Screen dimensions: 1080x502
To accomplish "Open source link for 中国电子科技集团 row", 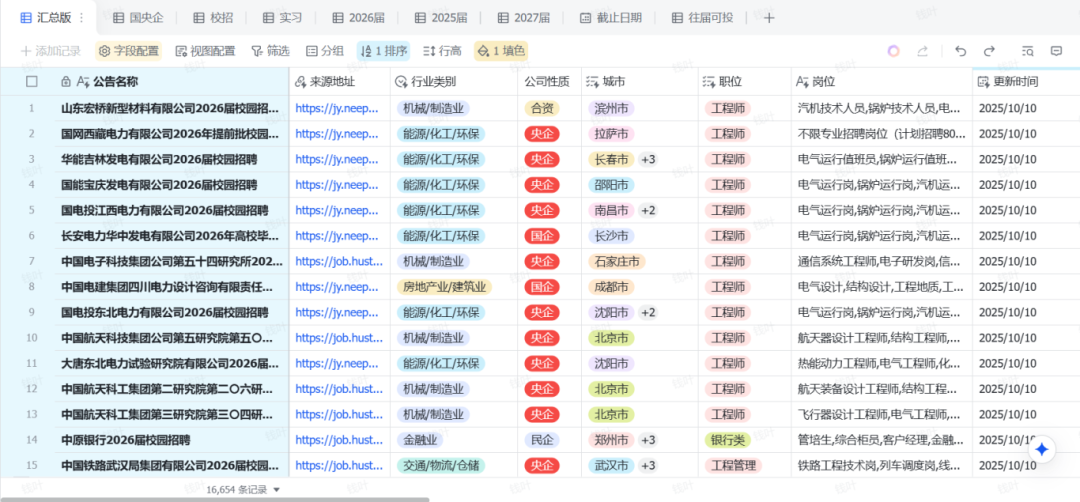I will click(338, 262).
